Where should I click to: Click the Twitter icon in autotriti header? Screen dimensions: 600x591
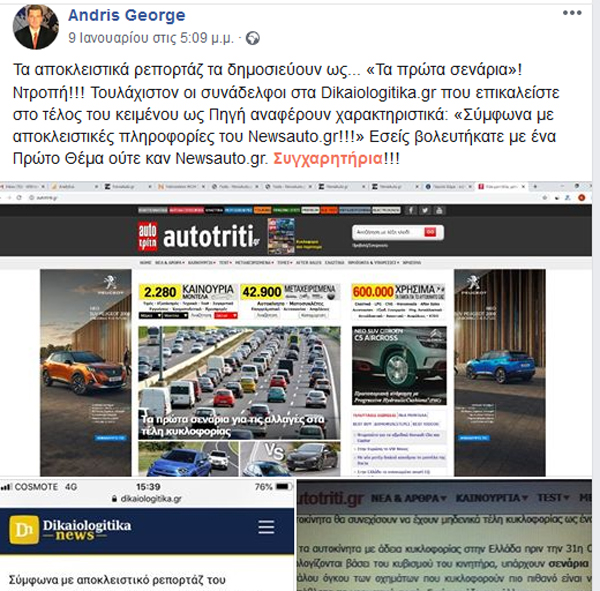pos(425,210)
